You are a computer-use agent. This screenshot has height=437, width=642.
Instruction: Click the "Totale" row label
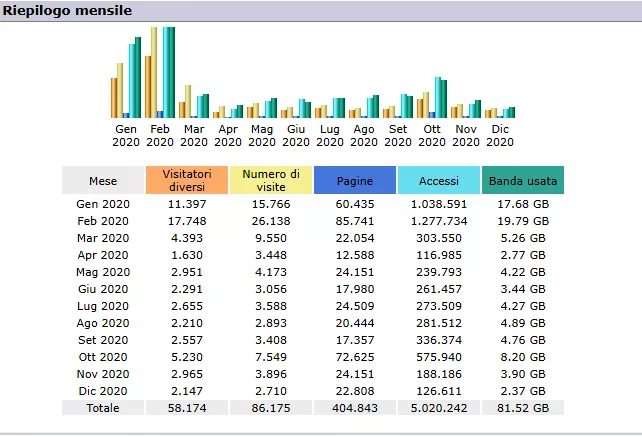pyautogui.click(x=103, y=408)
